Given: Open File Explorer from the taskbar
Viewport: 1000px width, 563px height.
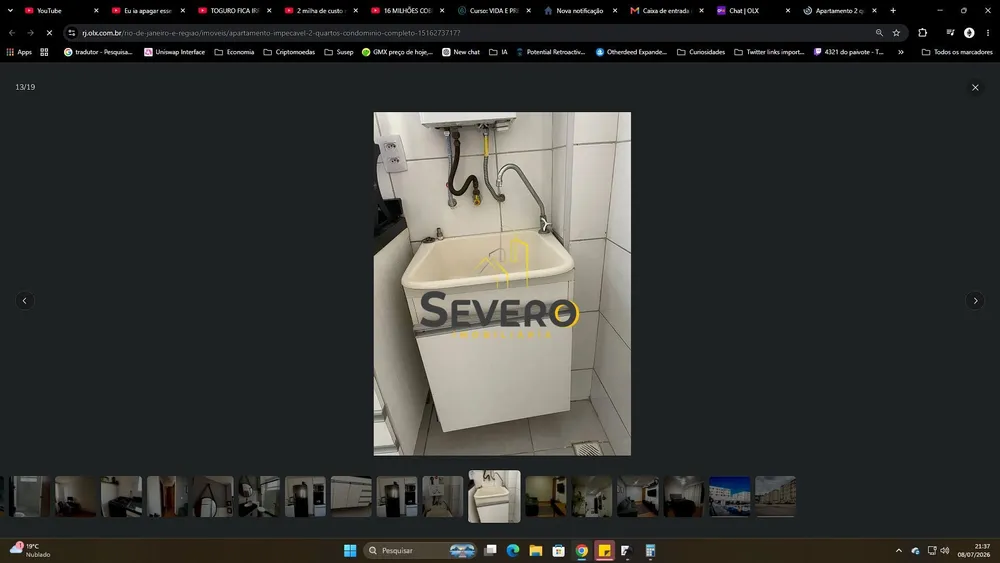Looking at the screenshot, I should click(x=536, y=550).
